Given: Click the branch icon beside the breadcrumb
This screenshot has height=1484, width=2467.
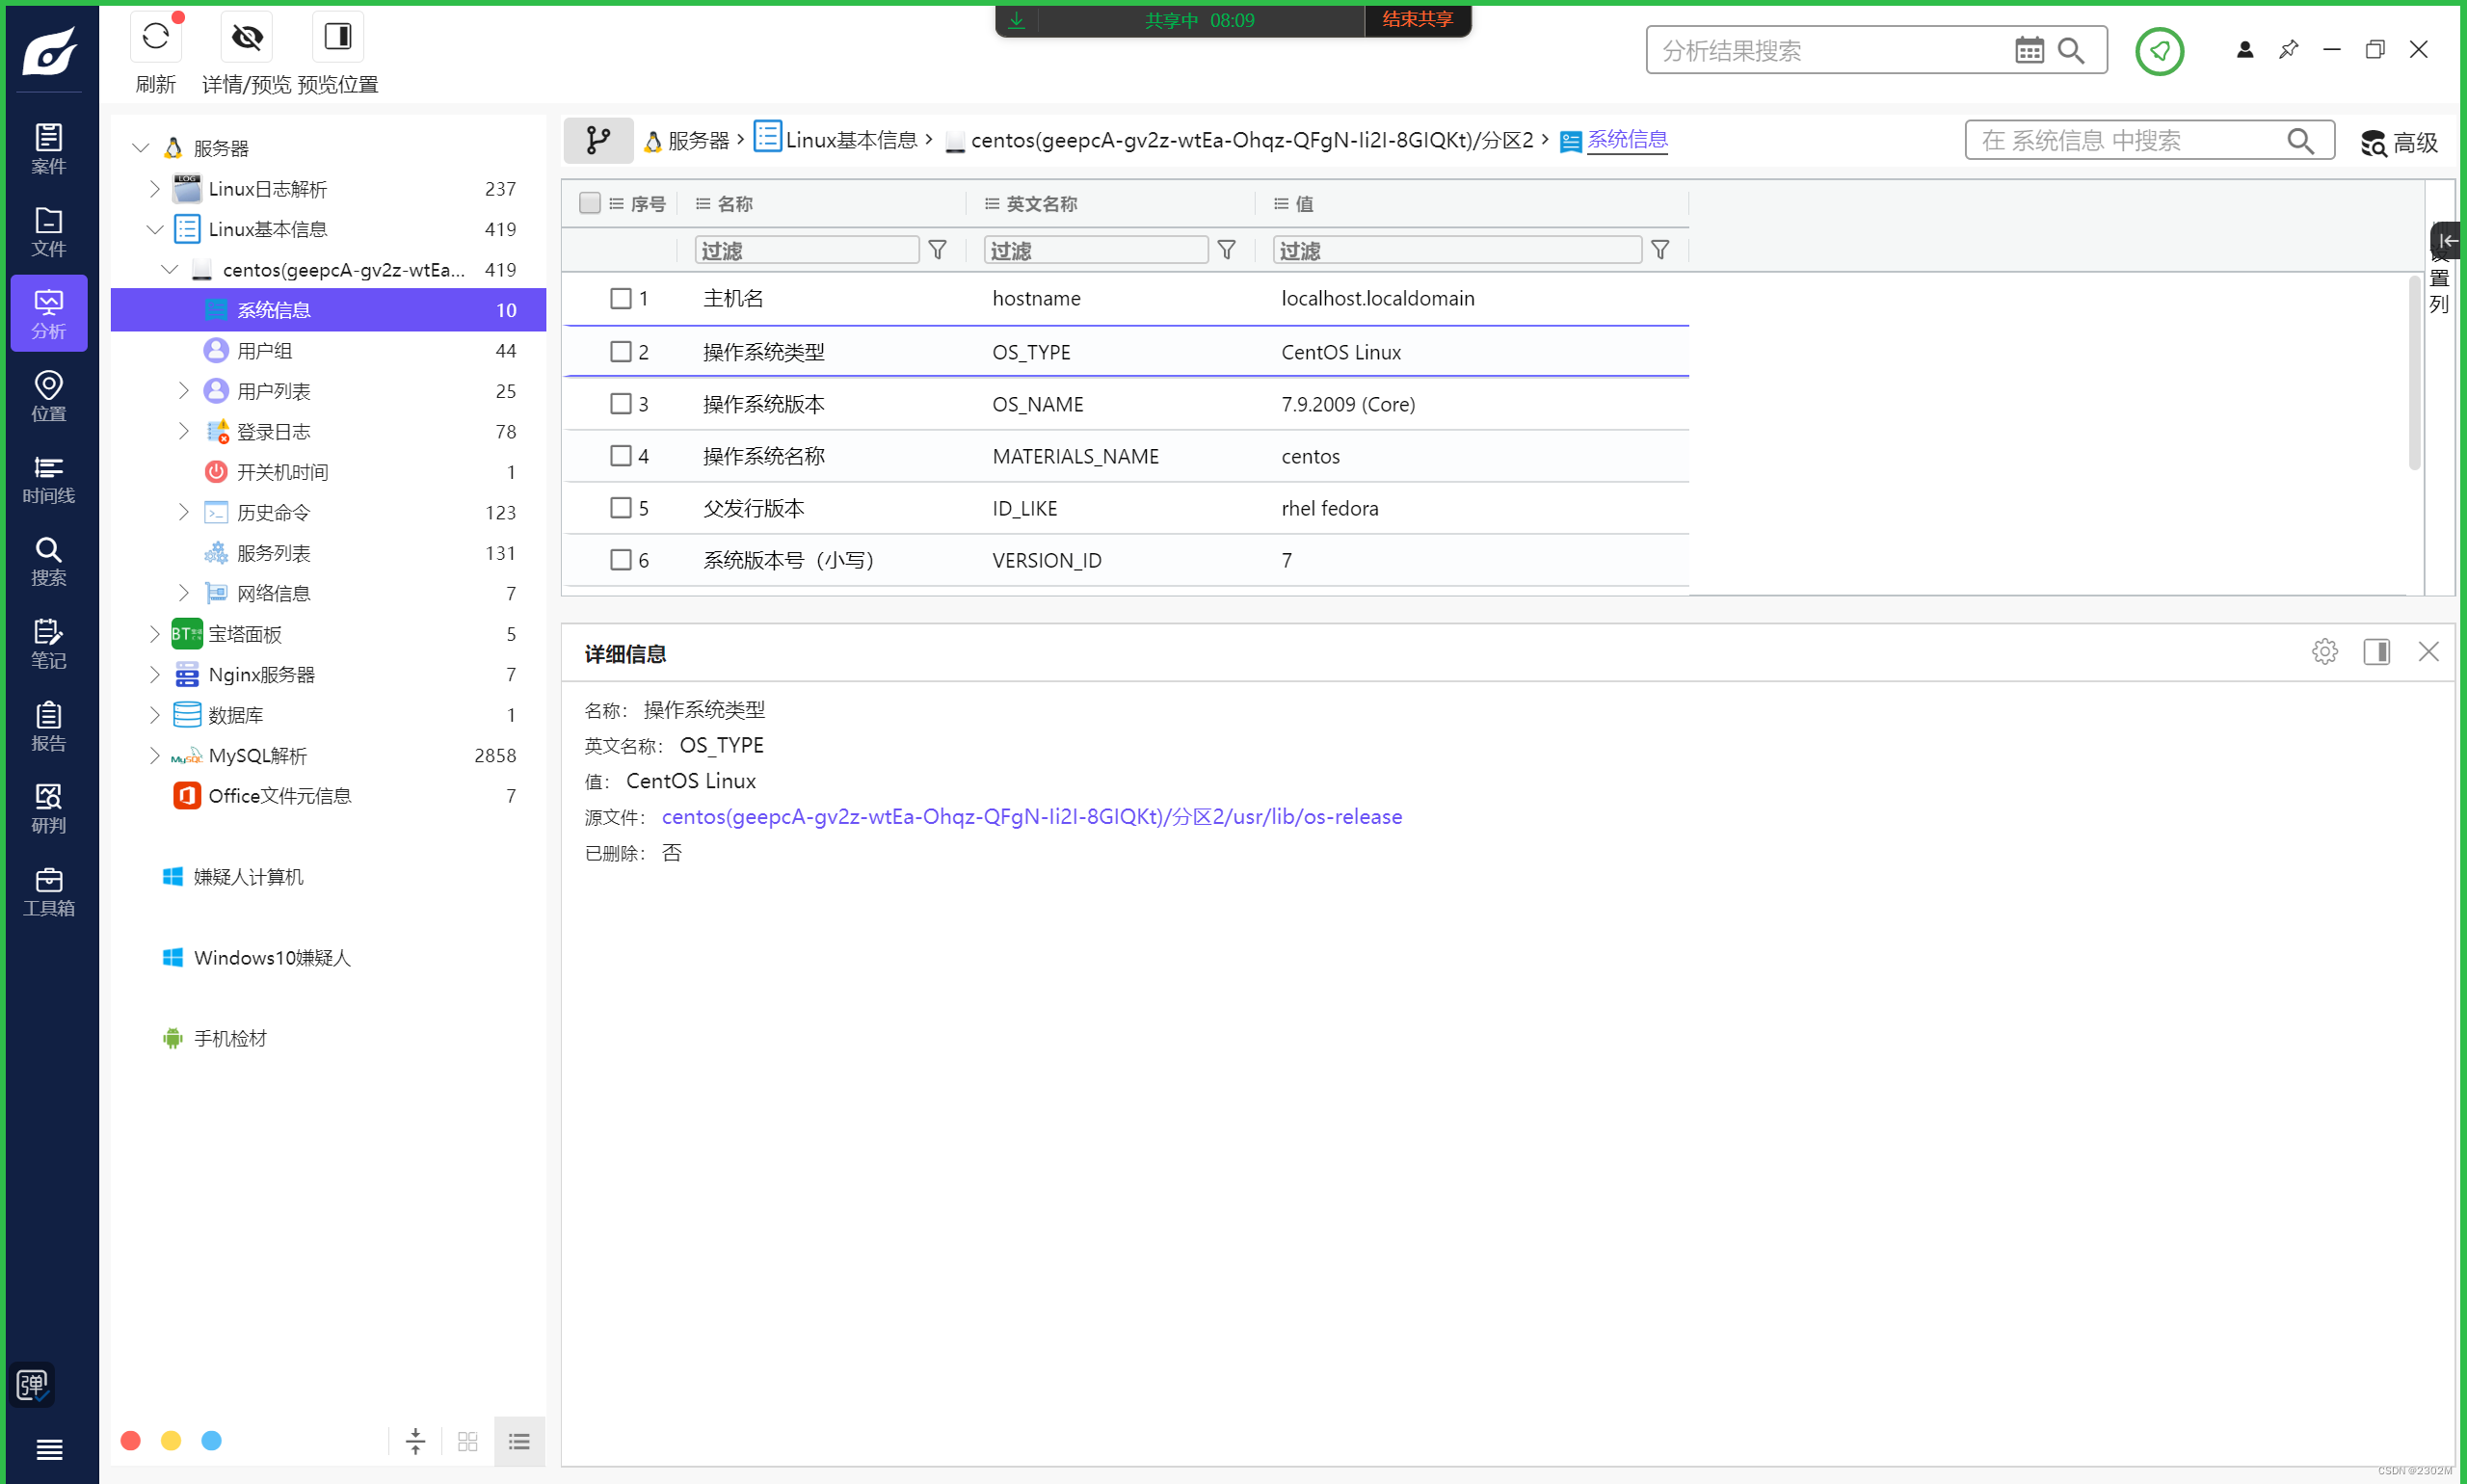Looking at the screenshot, I should click(598, 140).
